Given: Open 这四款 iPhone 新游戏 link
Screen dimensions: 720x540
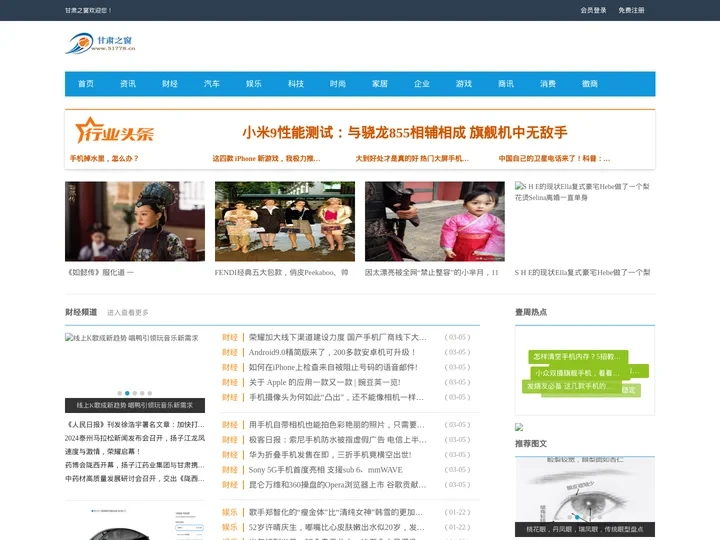Looking at the screenshot, I should pos(266,158).
